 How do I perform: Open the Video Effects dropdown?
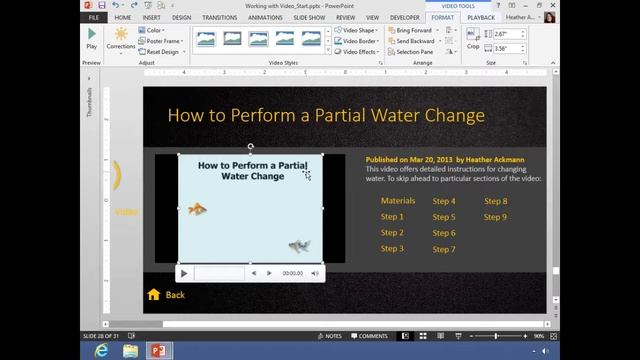357,52
